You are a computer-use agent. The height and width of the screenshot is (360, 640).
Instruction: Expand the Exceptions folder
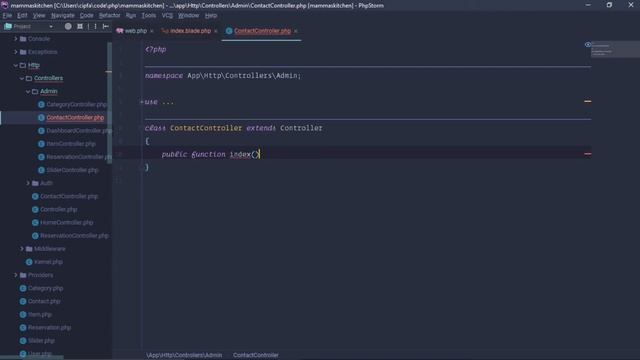click(16, 52)
